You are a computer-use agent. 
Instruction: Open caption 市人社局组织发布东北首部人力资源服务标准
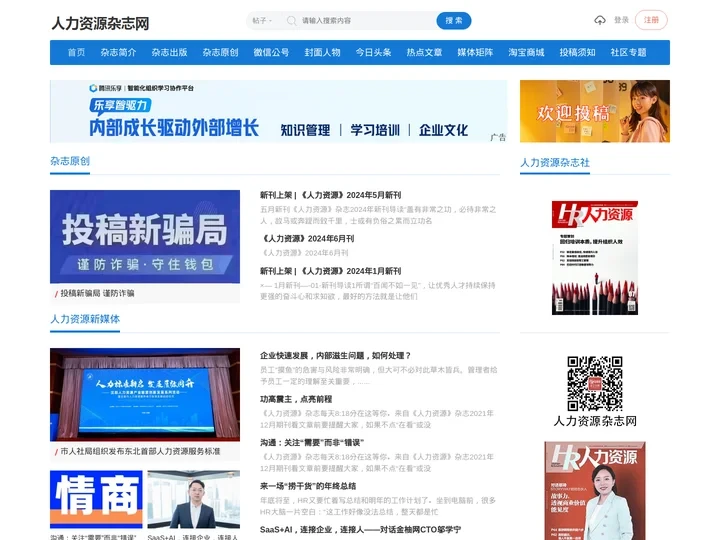(140, 451)
